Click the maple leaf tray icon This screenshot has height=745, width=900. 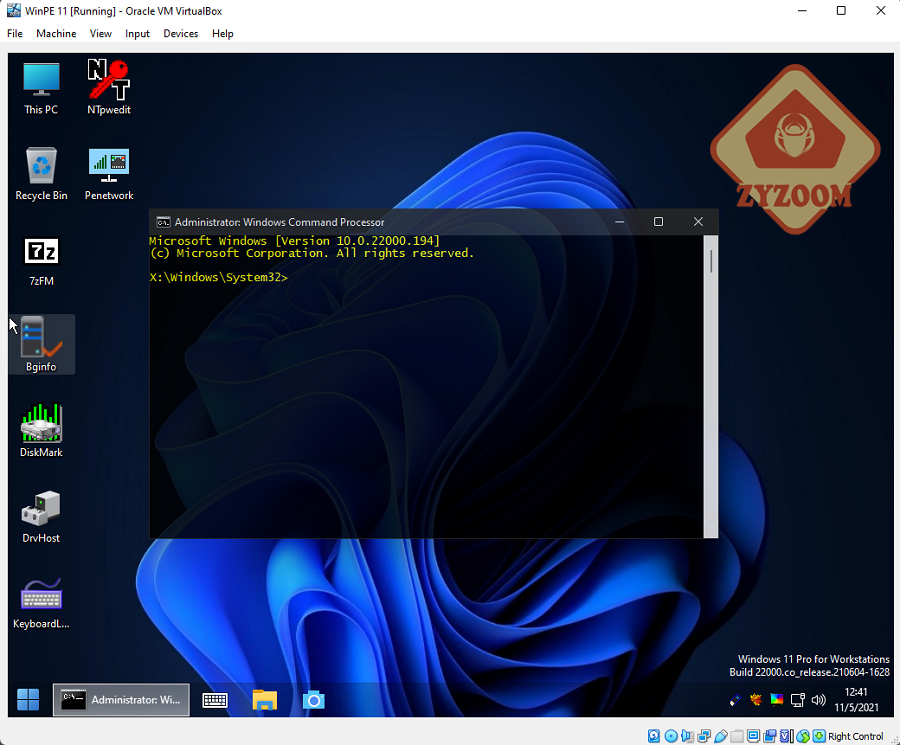tap(756, 699)
